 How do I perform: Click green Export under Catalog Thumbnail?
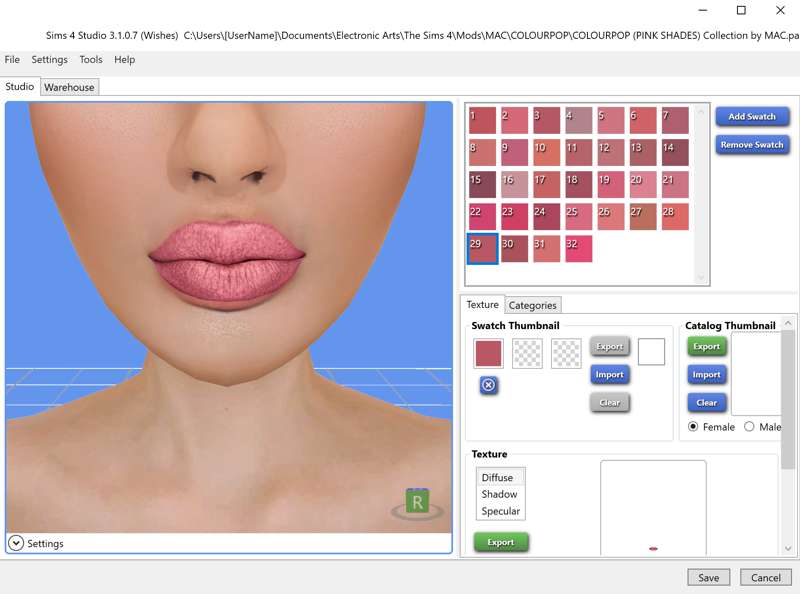point(707,346)
